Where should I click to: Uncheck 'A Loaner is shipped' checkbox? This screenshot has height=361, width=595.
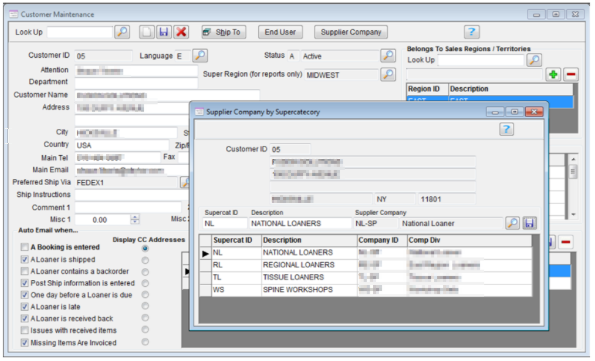pyautogui.click(x=25, y=260)
